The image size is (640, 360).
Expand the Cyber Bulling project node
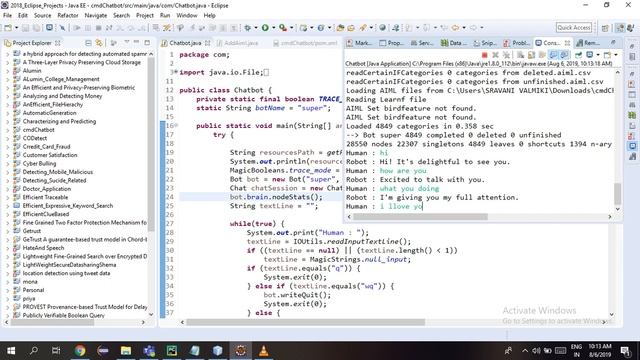(x=7, y=164)
